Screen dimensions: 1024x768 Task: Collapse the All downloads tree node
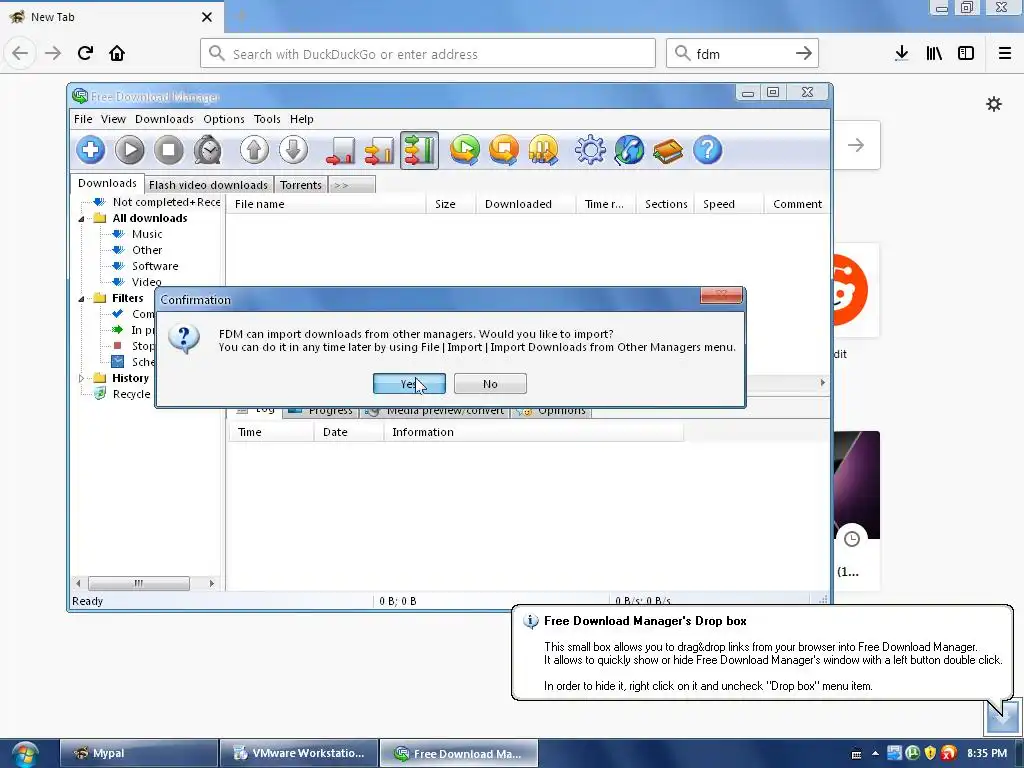82,219
